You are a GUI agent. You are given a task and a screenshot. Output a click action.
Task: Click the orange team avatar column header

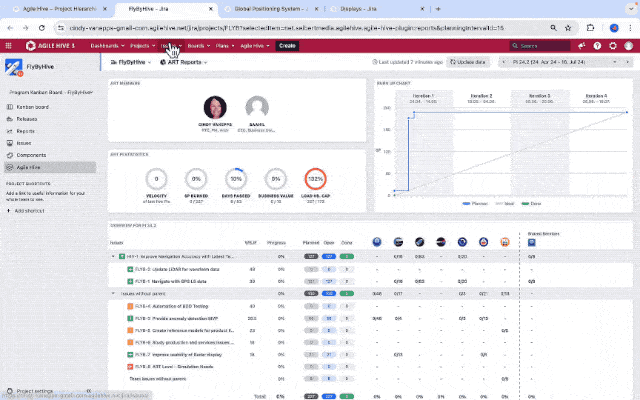[x=504, y=242]
